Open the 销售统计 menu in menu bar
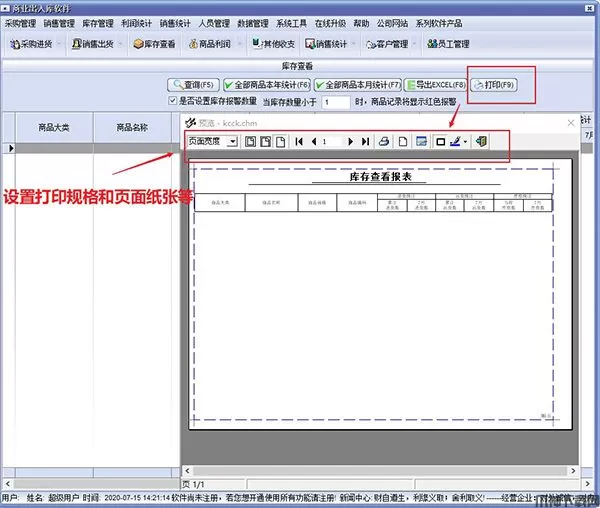This screenshot has height=508, width=600. coord(175,23)
